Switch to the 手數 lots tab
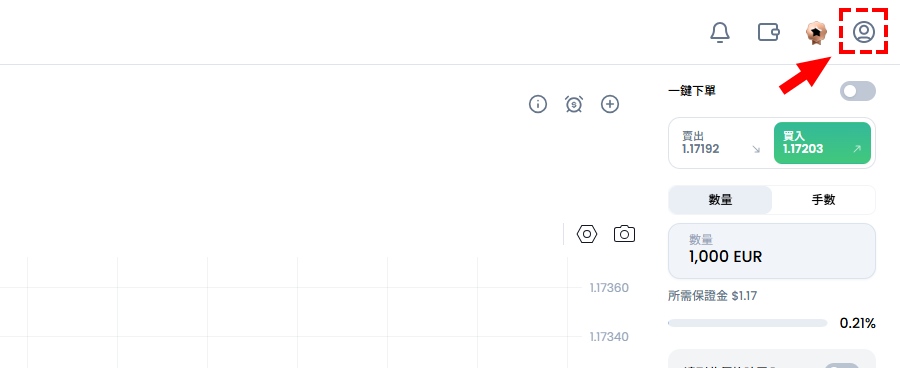Image resolution: width=900 pixels, height=368 pixels. (823, 200)
